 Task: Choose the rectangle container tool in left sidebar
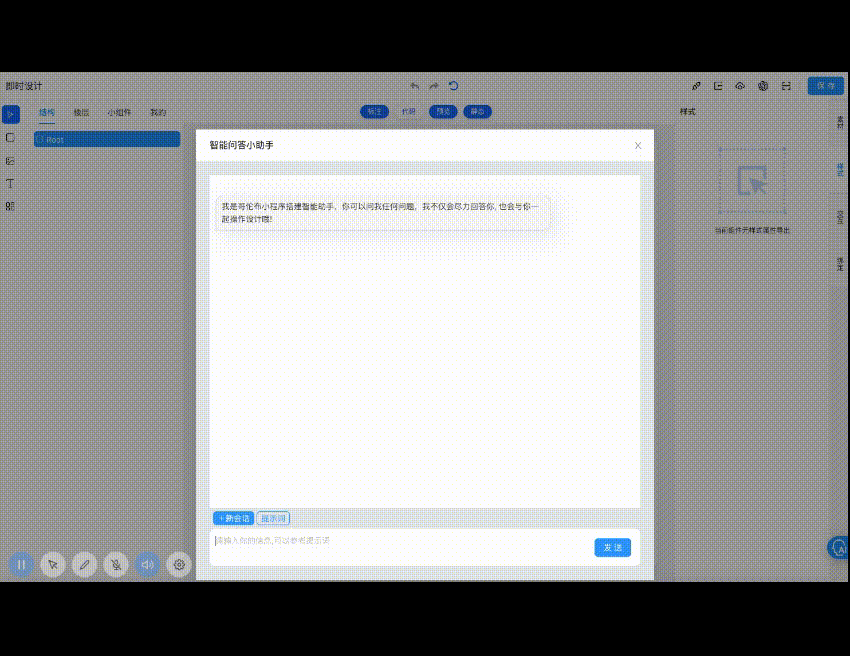coord(10,138)
